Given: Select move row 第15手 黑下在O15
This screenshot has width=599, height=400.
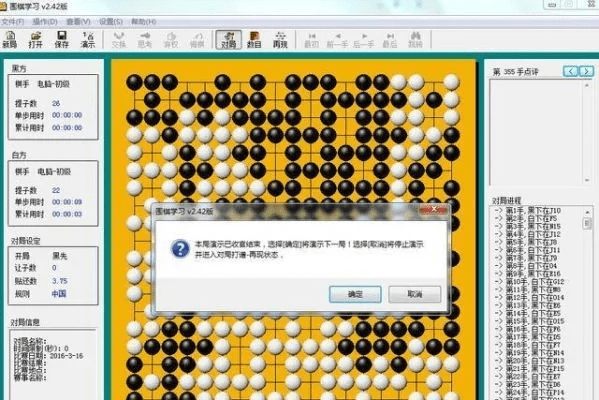Looking at the screenshot, I should 529,321.
